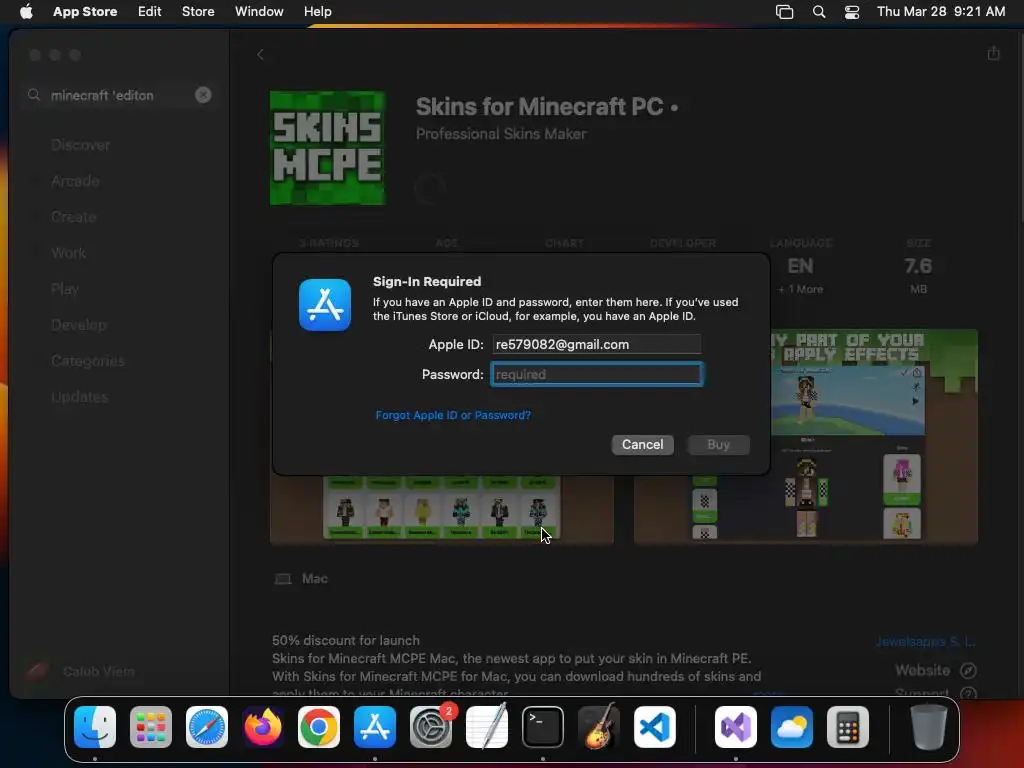The height and width of the screenshot is (768, 1024).
Task: Select Play in the sidebar
Action: click(x=65, y=289)
